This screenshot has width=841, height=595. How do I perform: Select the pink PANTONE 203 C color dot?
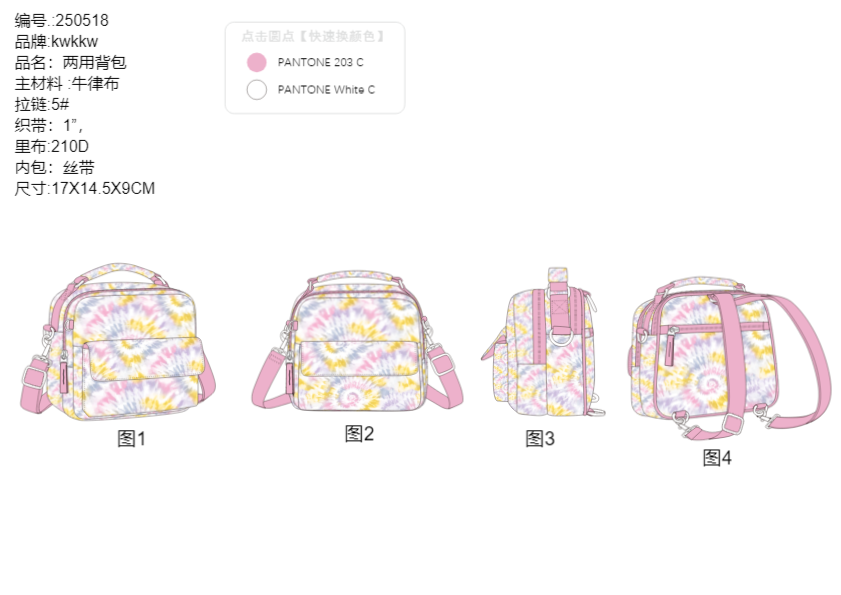256,62
